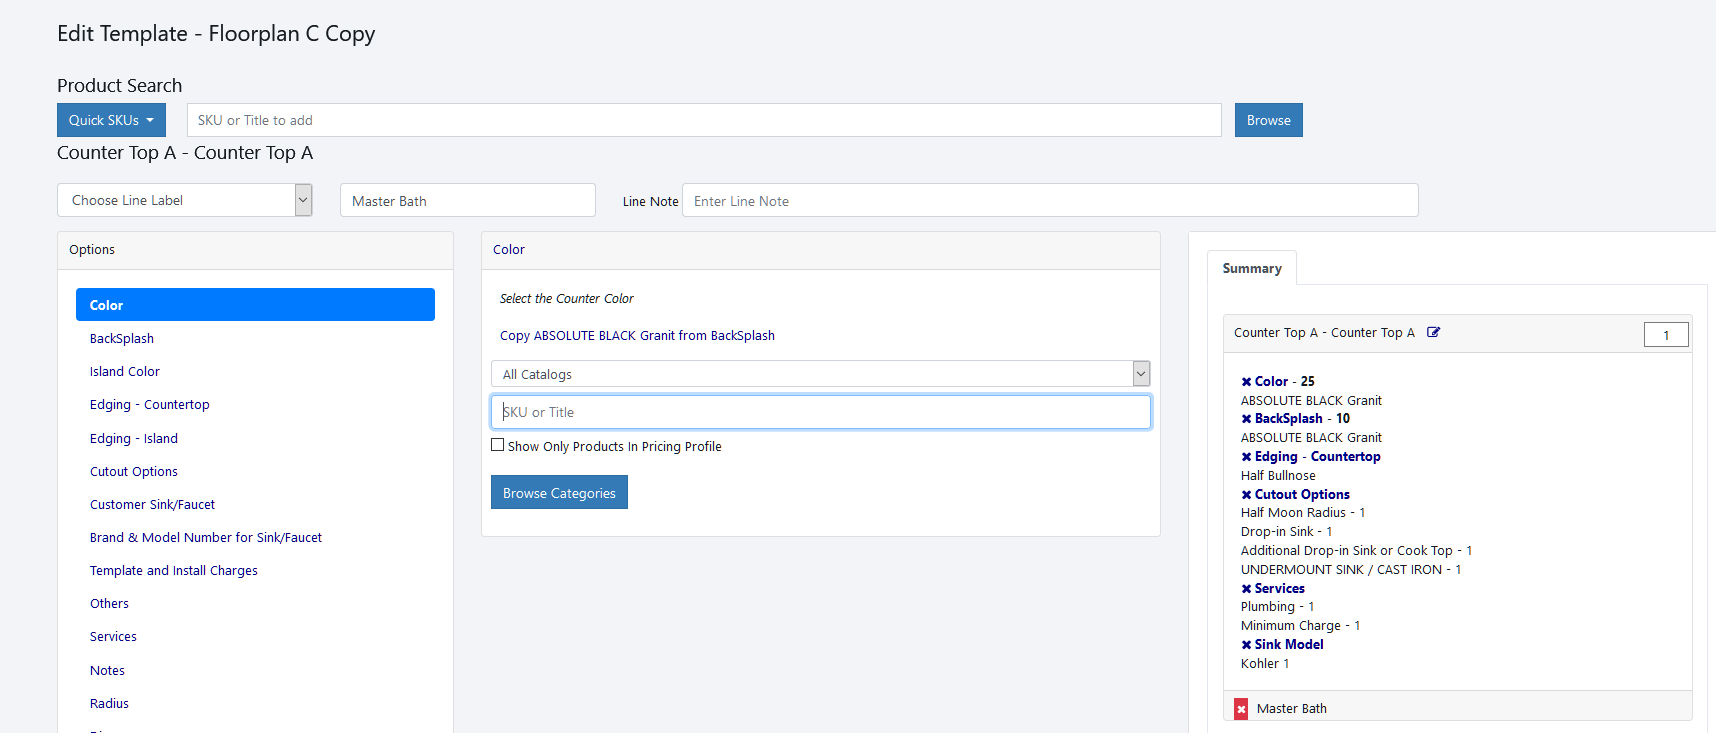
Task: Remove Services entry via x icon
Action: (1246, 589)
